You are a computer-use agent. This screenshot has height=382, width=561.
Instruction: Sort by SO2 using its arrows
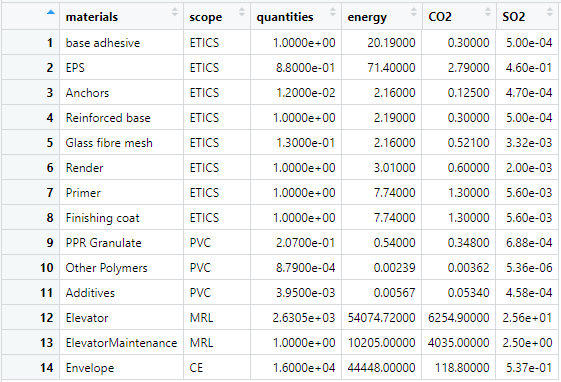(x=550, y=12)
